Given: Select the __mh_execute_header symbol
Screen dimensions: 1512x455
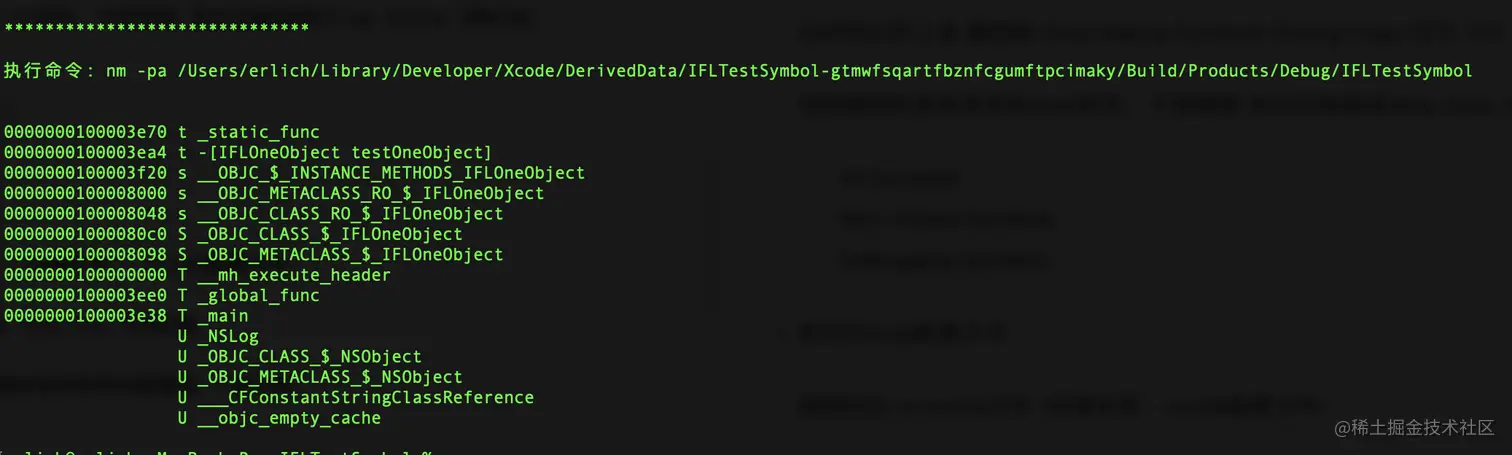Looking at the screenshot, I should [x=294, y=275].
